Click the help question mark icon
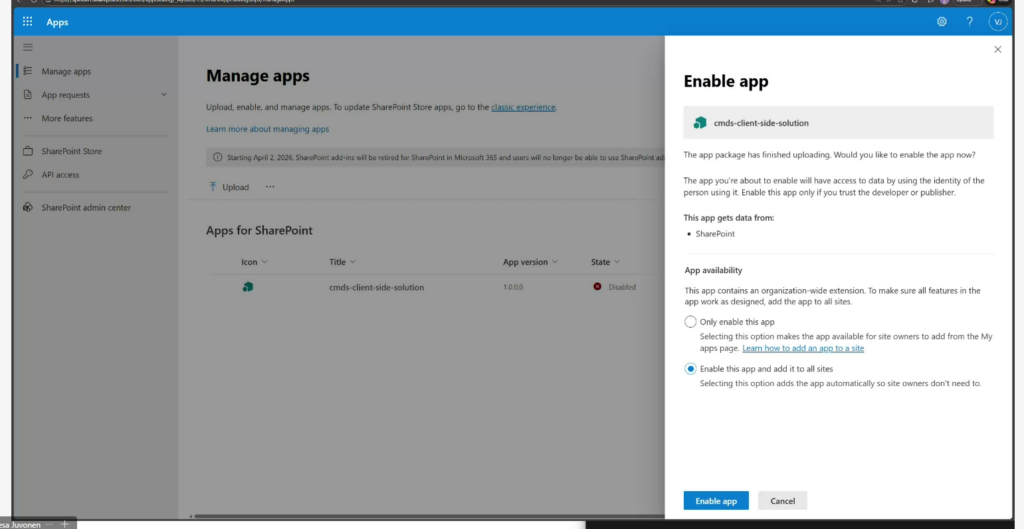 [969, 22]
